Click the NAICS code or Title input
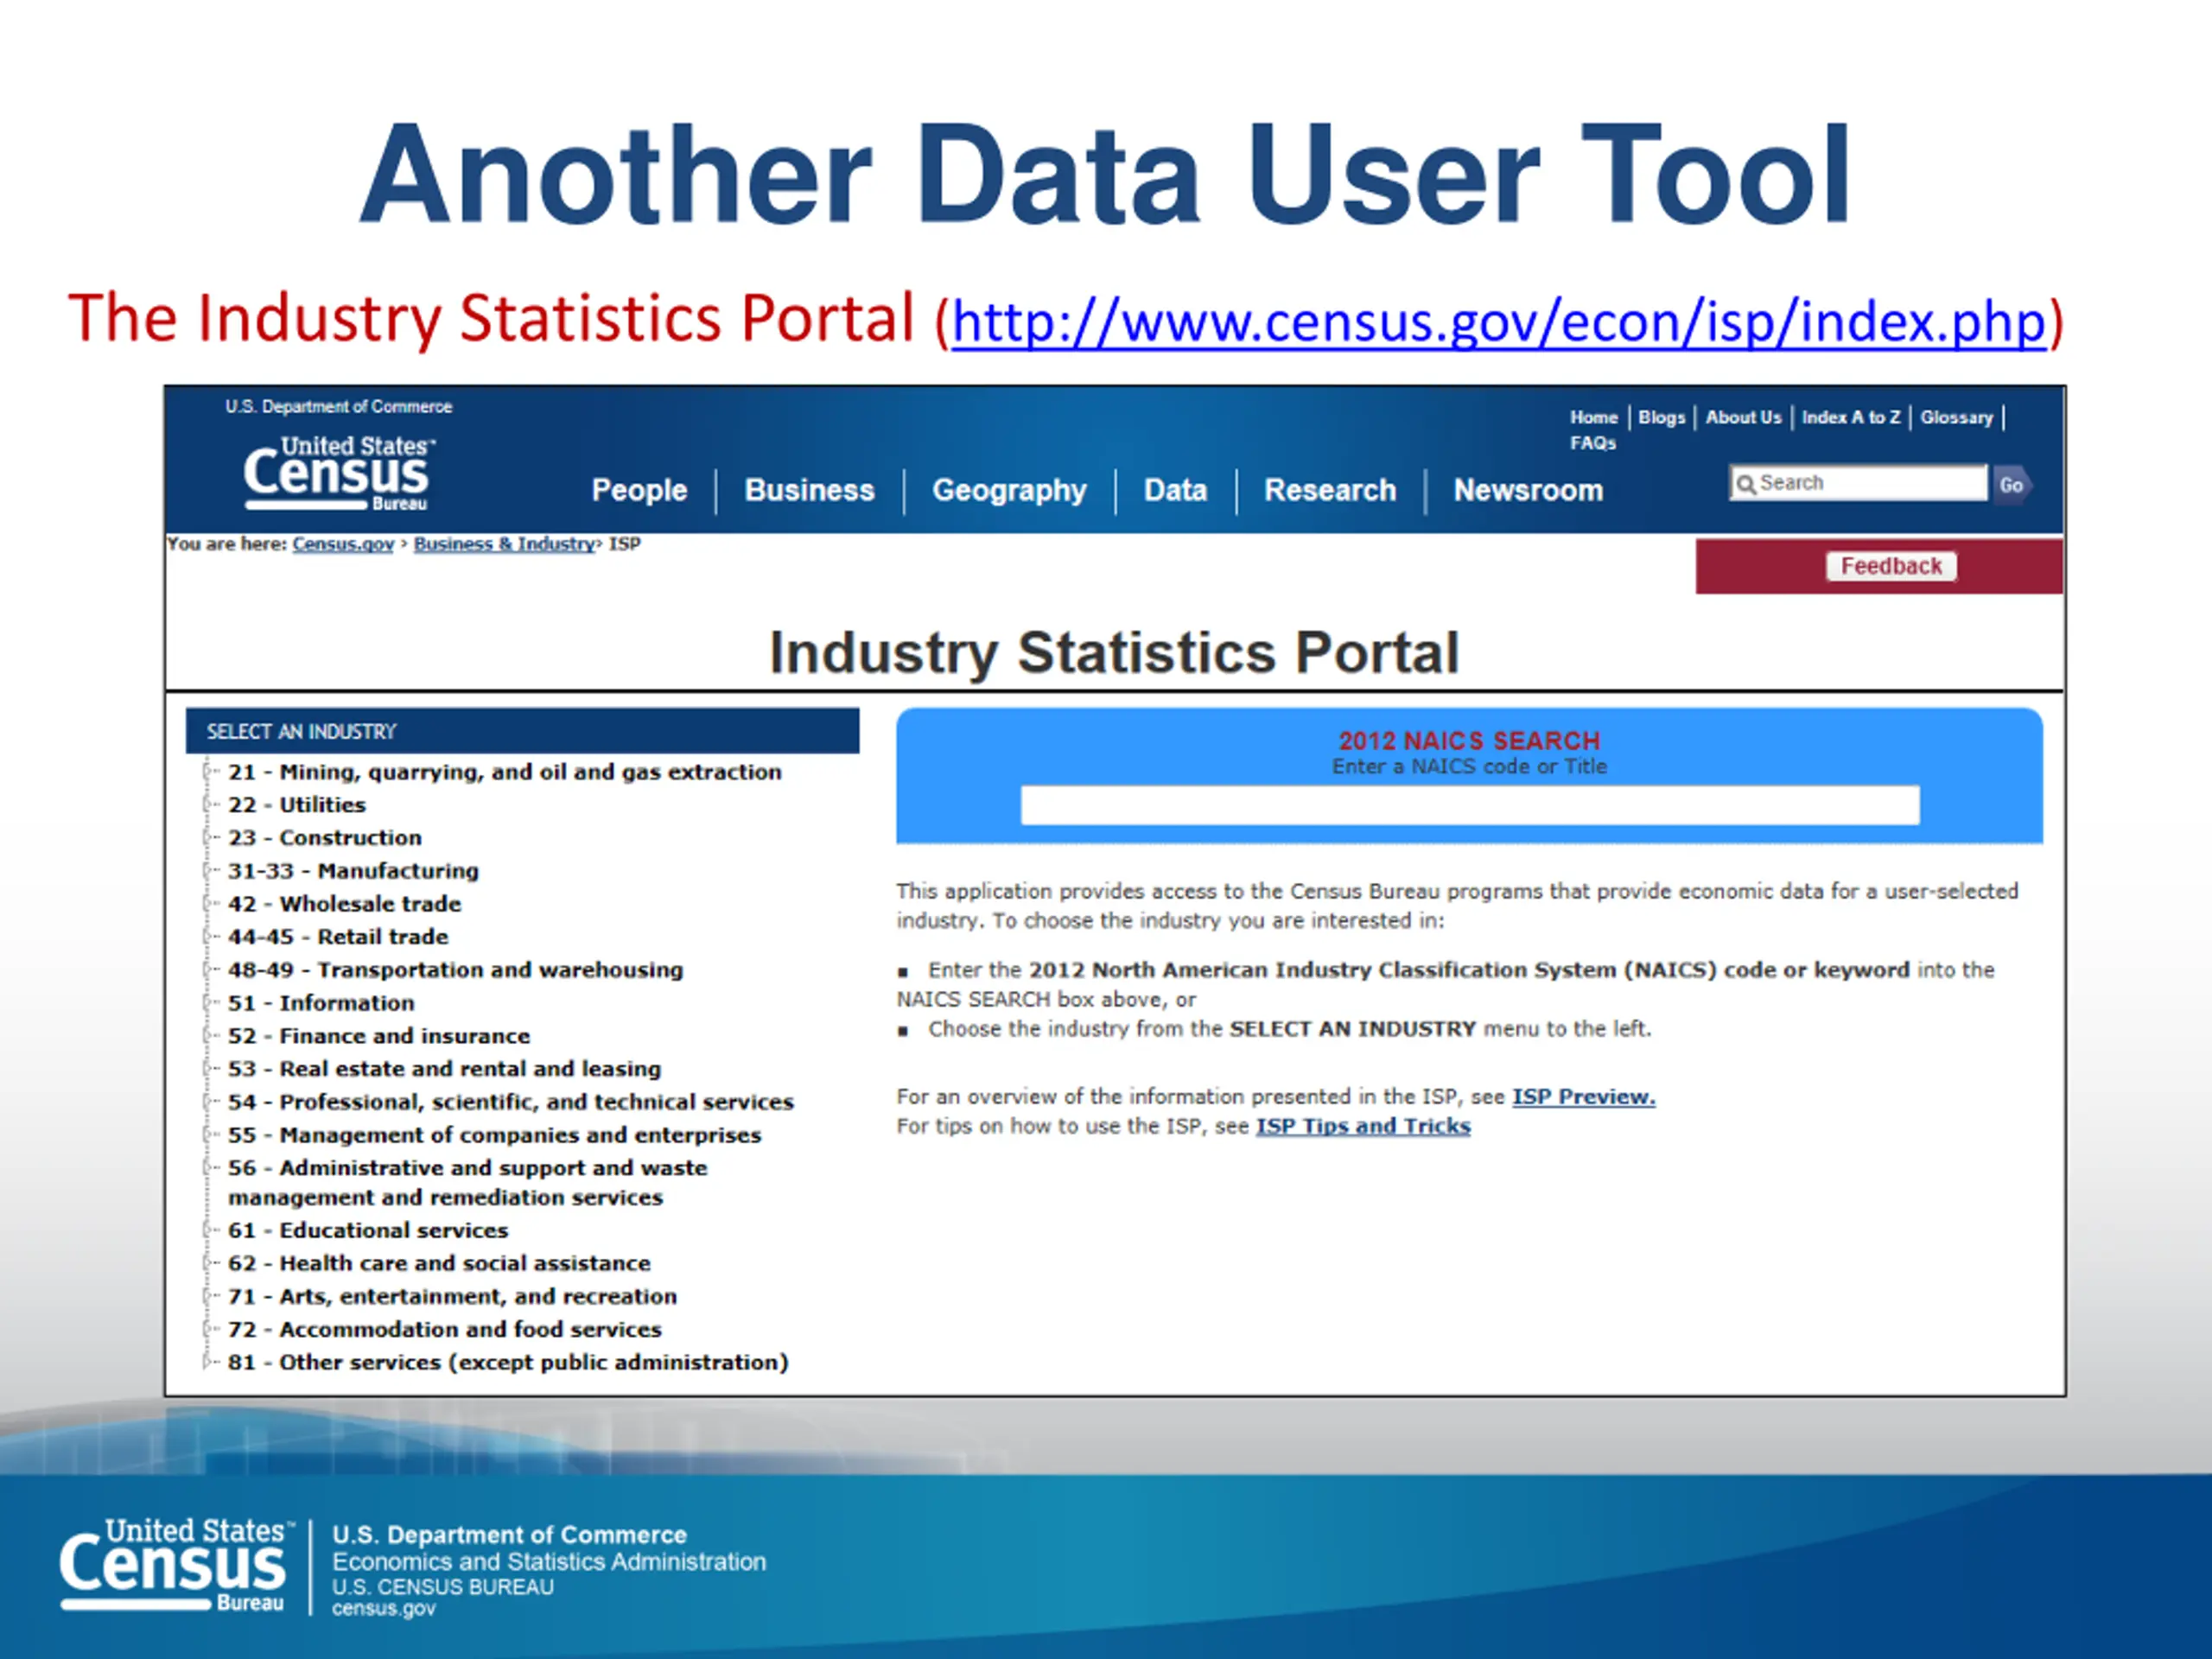2212x1659 pixels. pos(1469,805)
